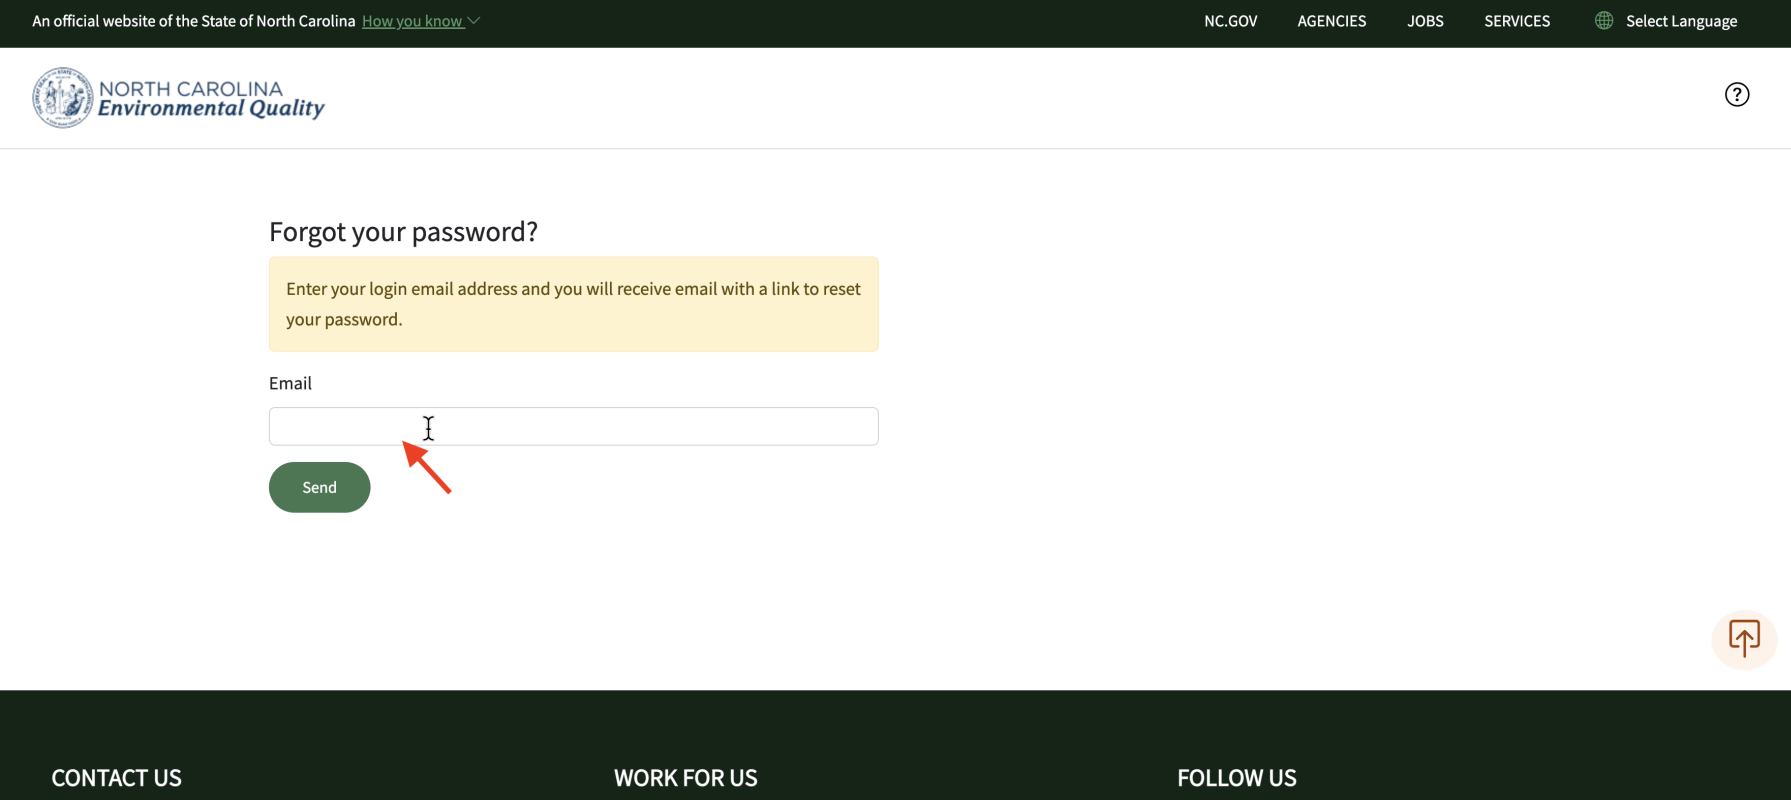Click the FOLLOW US footer heading

tap(1236, 777)
